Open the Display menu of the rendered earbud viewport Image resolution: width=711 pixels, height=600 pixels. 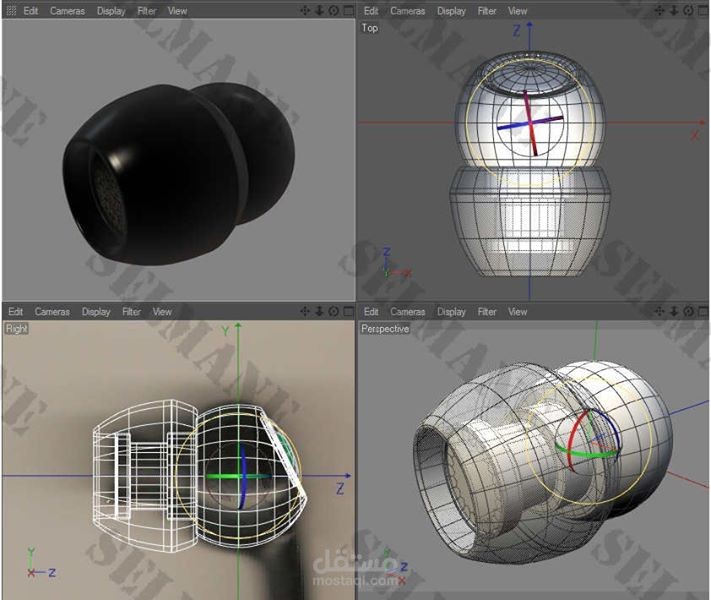pos(111,11)
